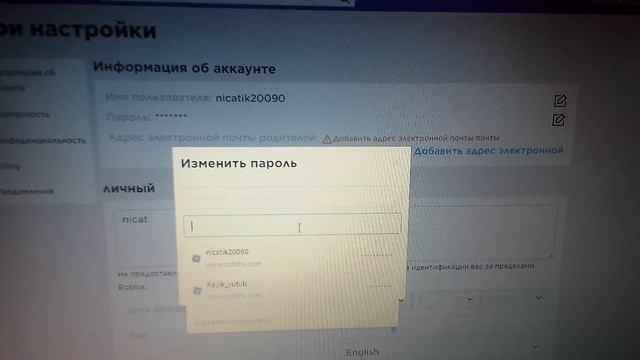The height and width of the screenshot is (360, 640).
Task: Choose saved login Rajik_yutub from autofill list
Action: [292, 290]
